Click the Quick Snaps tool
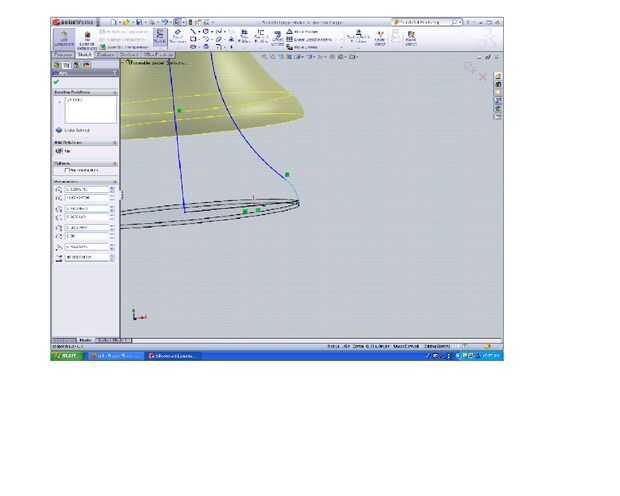The image size is (620, 496). 380,38
